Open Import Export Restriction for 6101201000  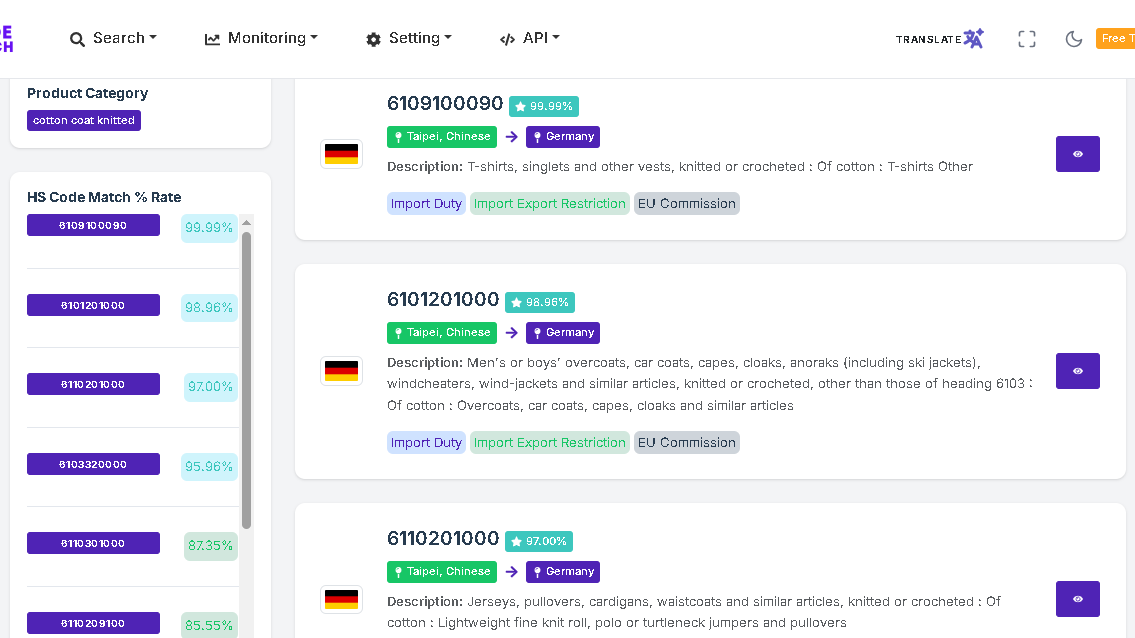pos(549,443)
